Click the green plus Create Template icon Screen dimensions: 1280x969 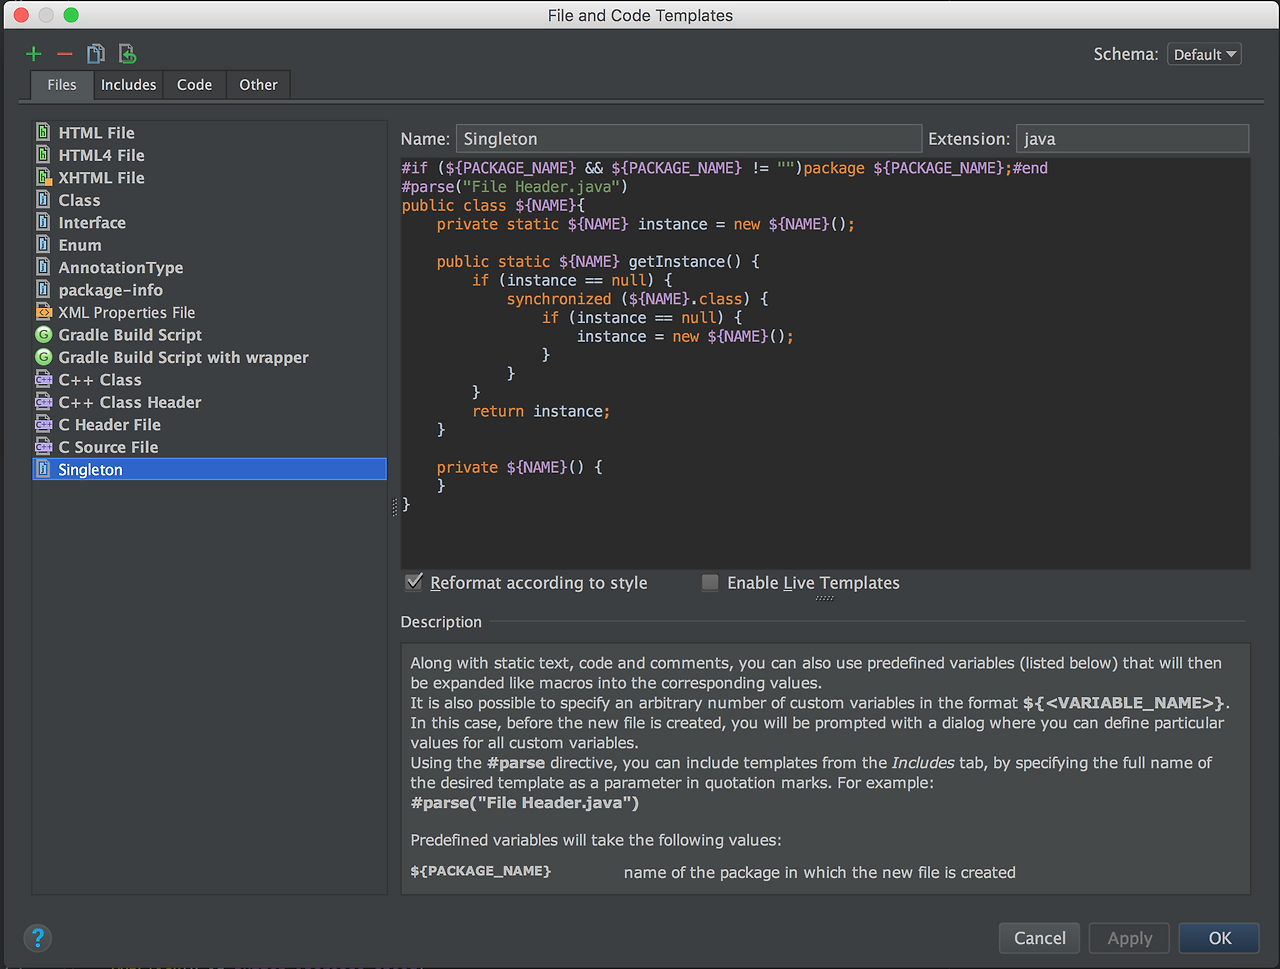(34, 54)
